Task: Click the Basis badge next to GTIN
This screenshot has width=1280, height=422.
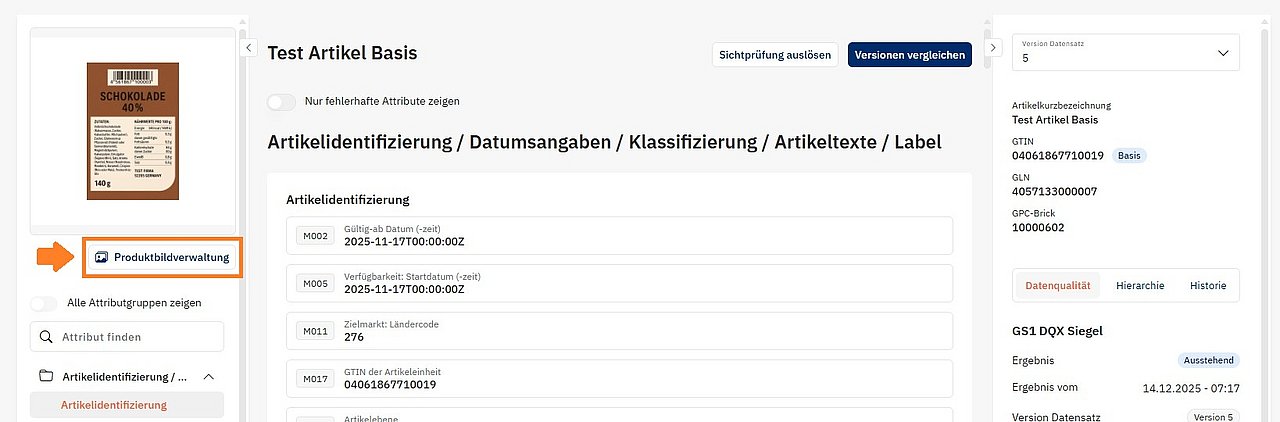Action: (x=1129, y=156)
